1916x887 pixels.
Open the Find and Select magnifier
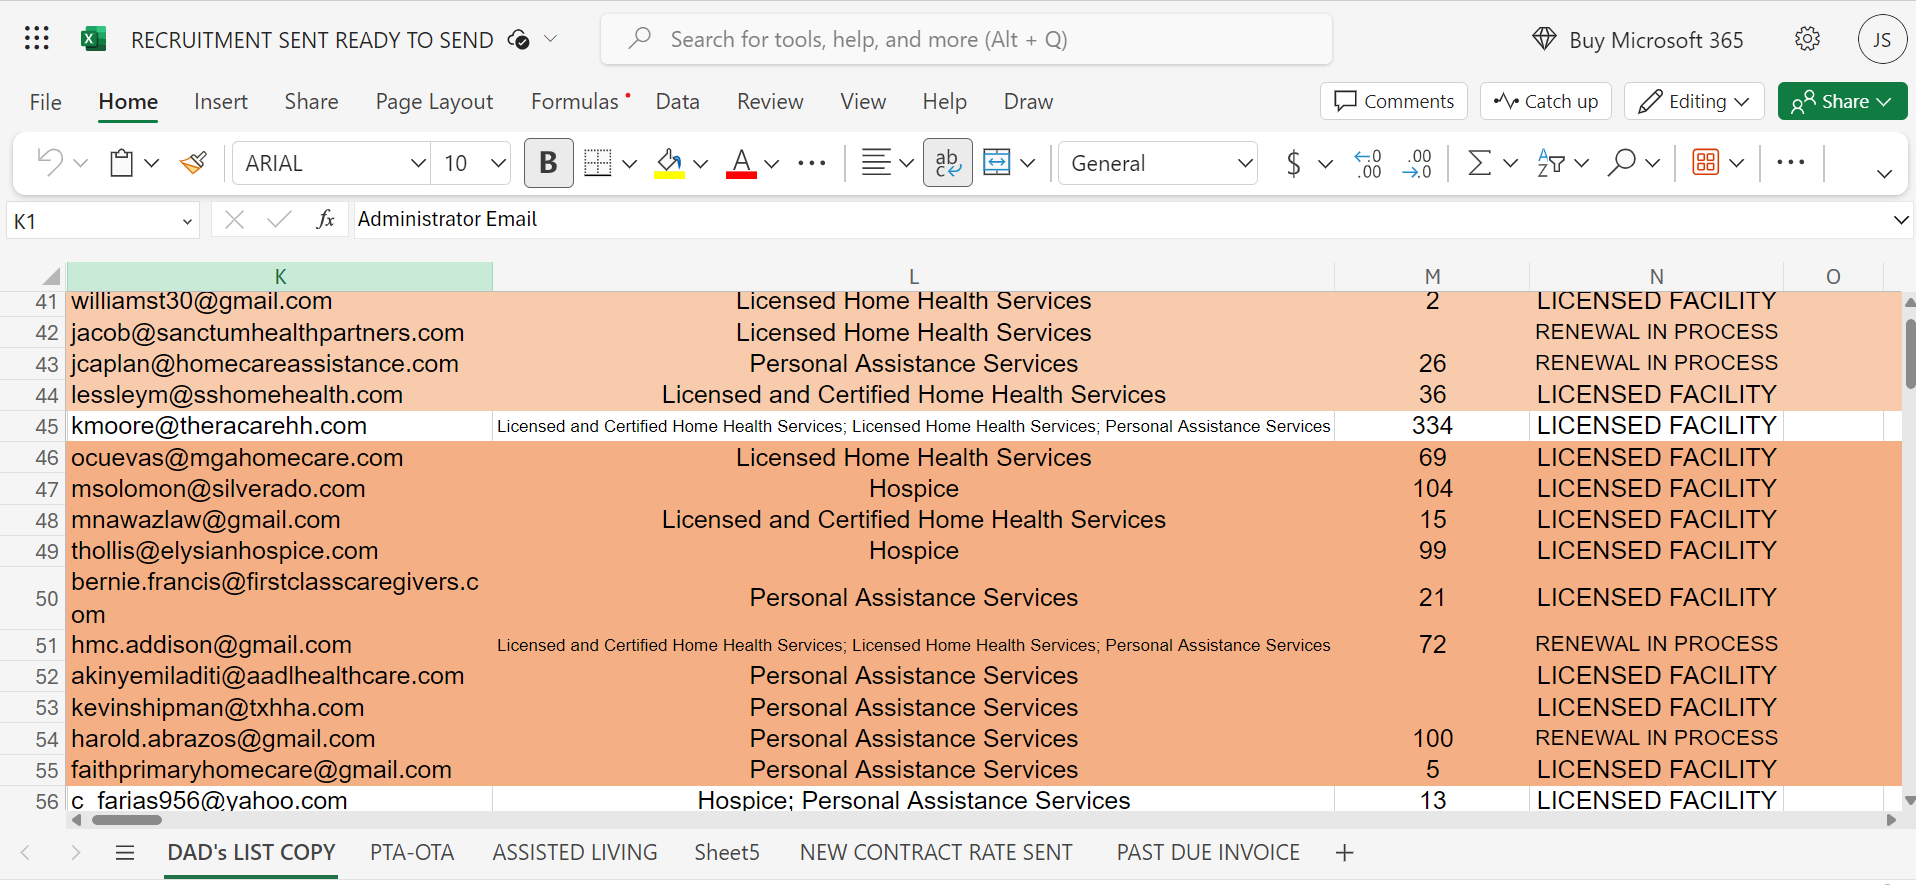(x=1621, y=163)
